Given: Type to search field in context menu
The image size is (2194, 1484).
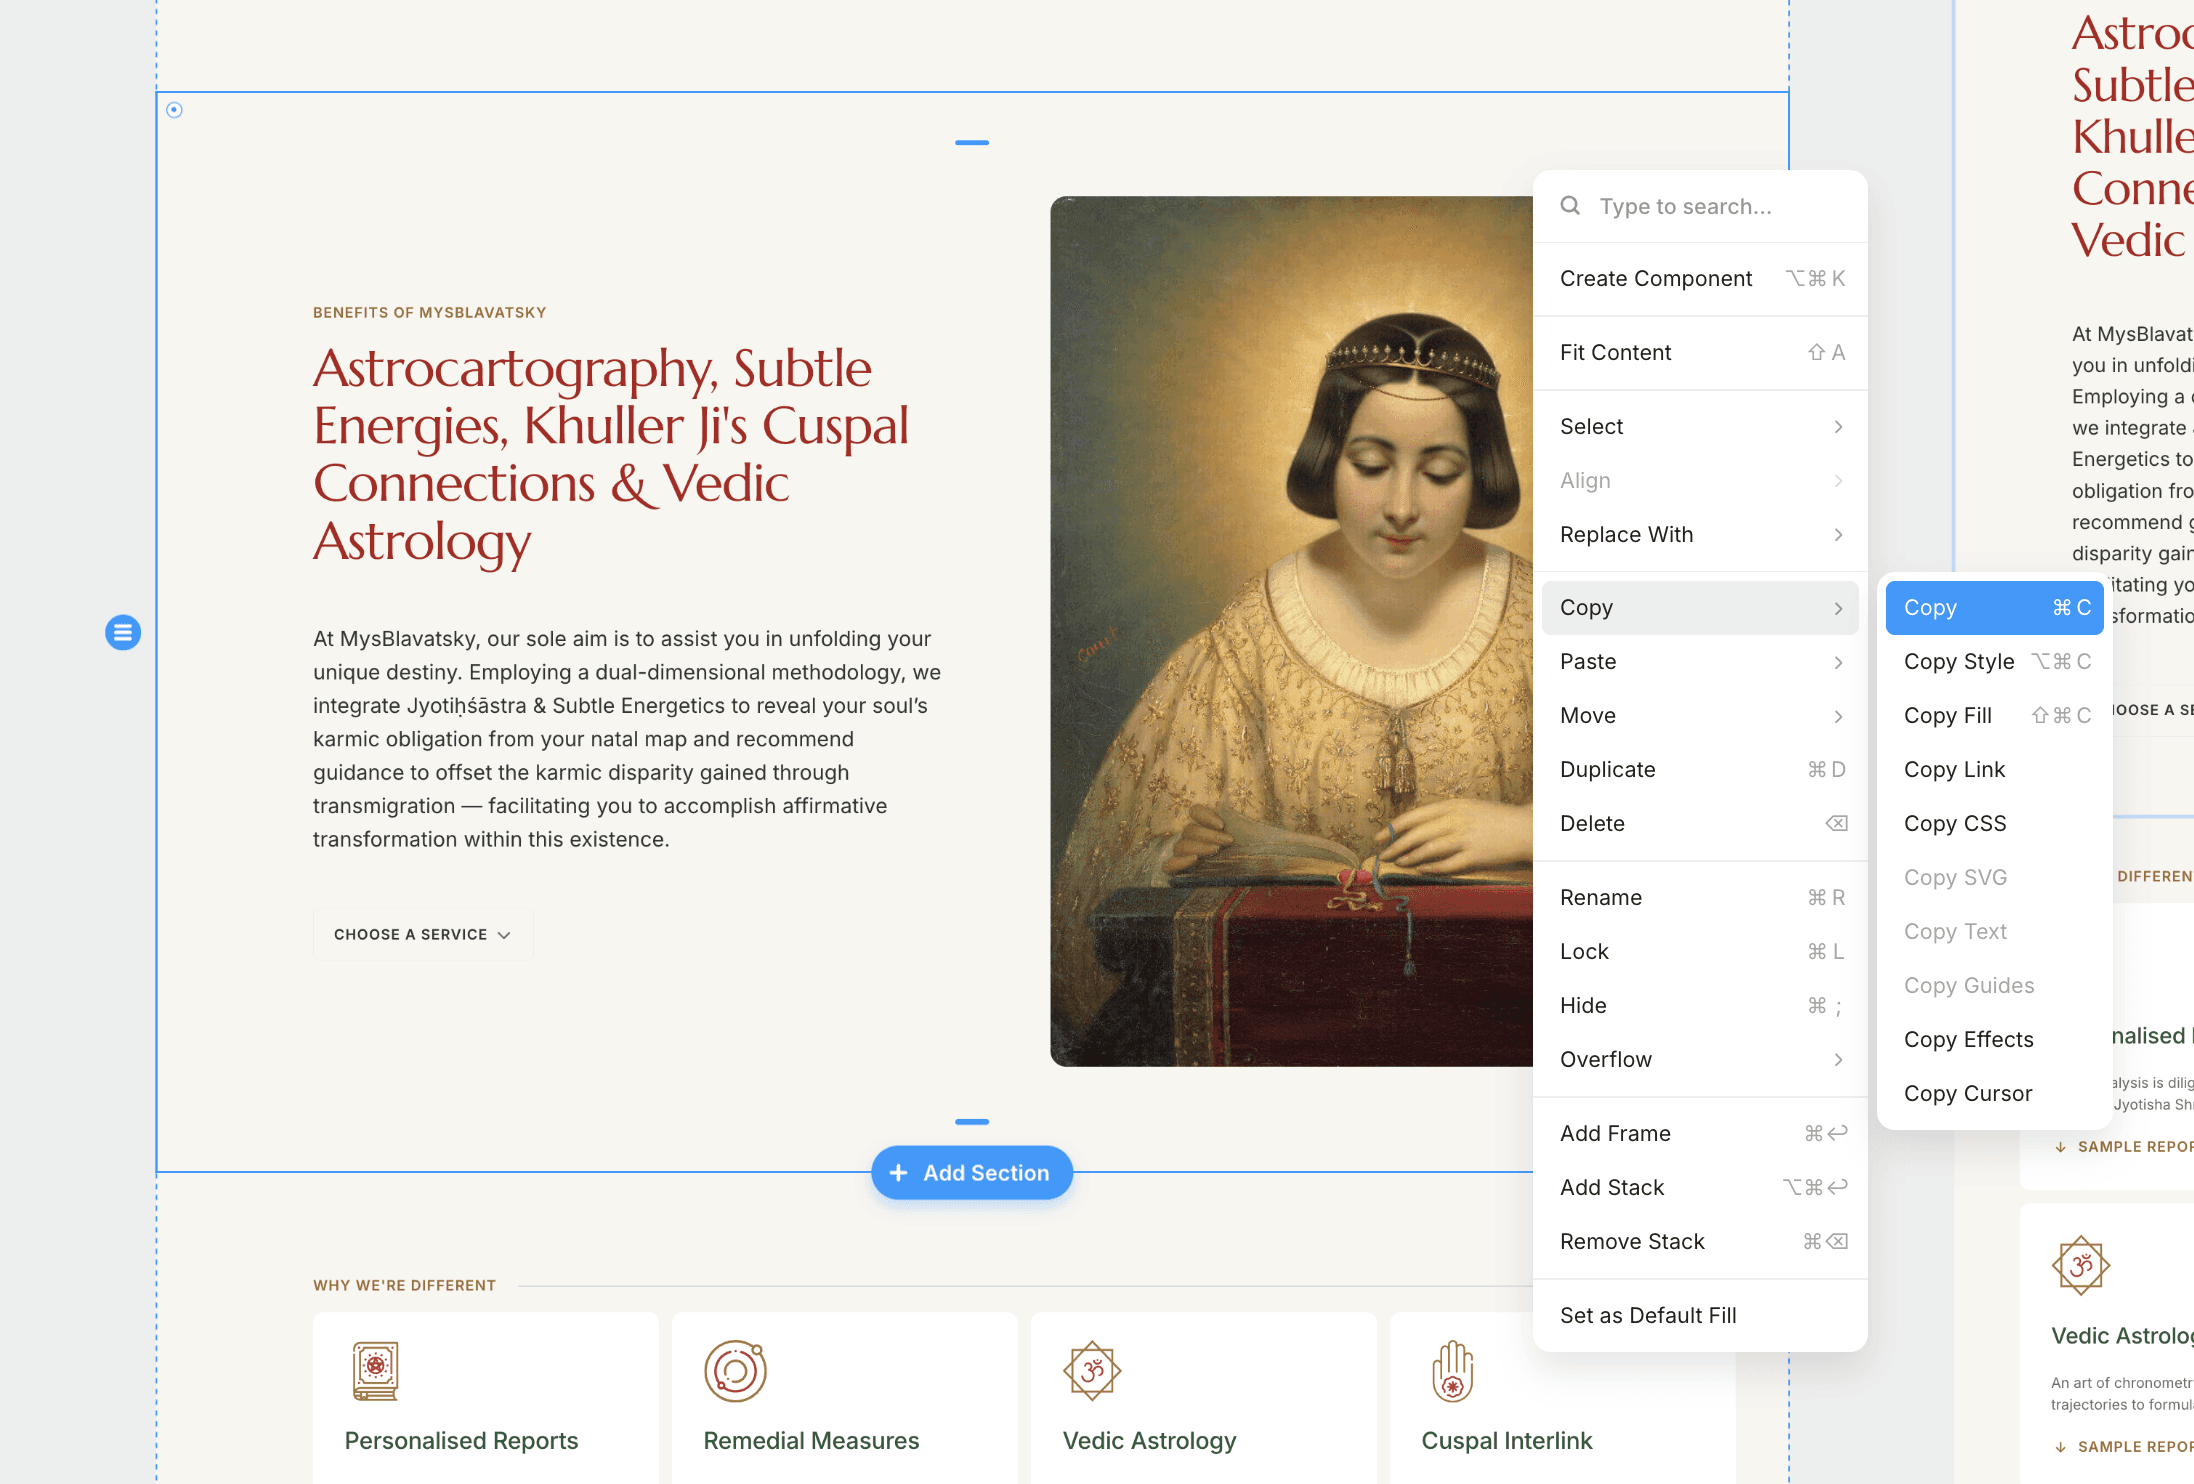Looking at the screenshot, I should click(x=1700, y=206).
